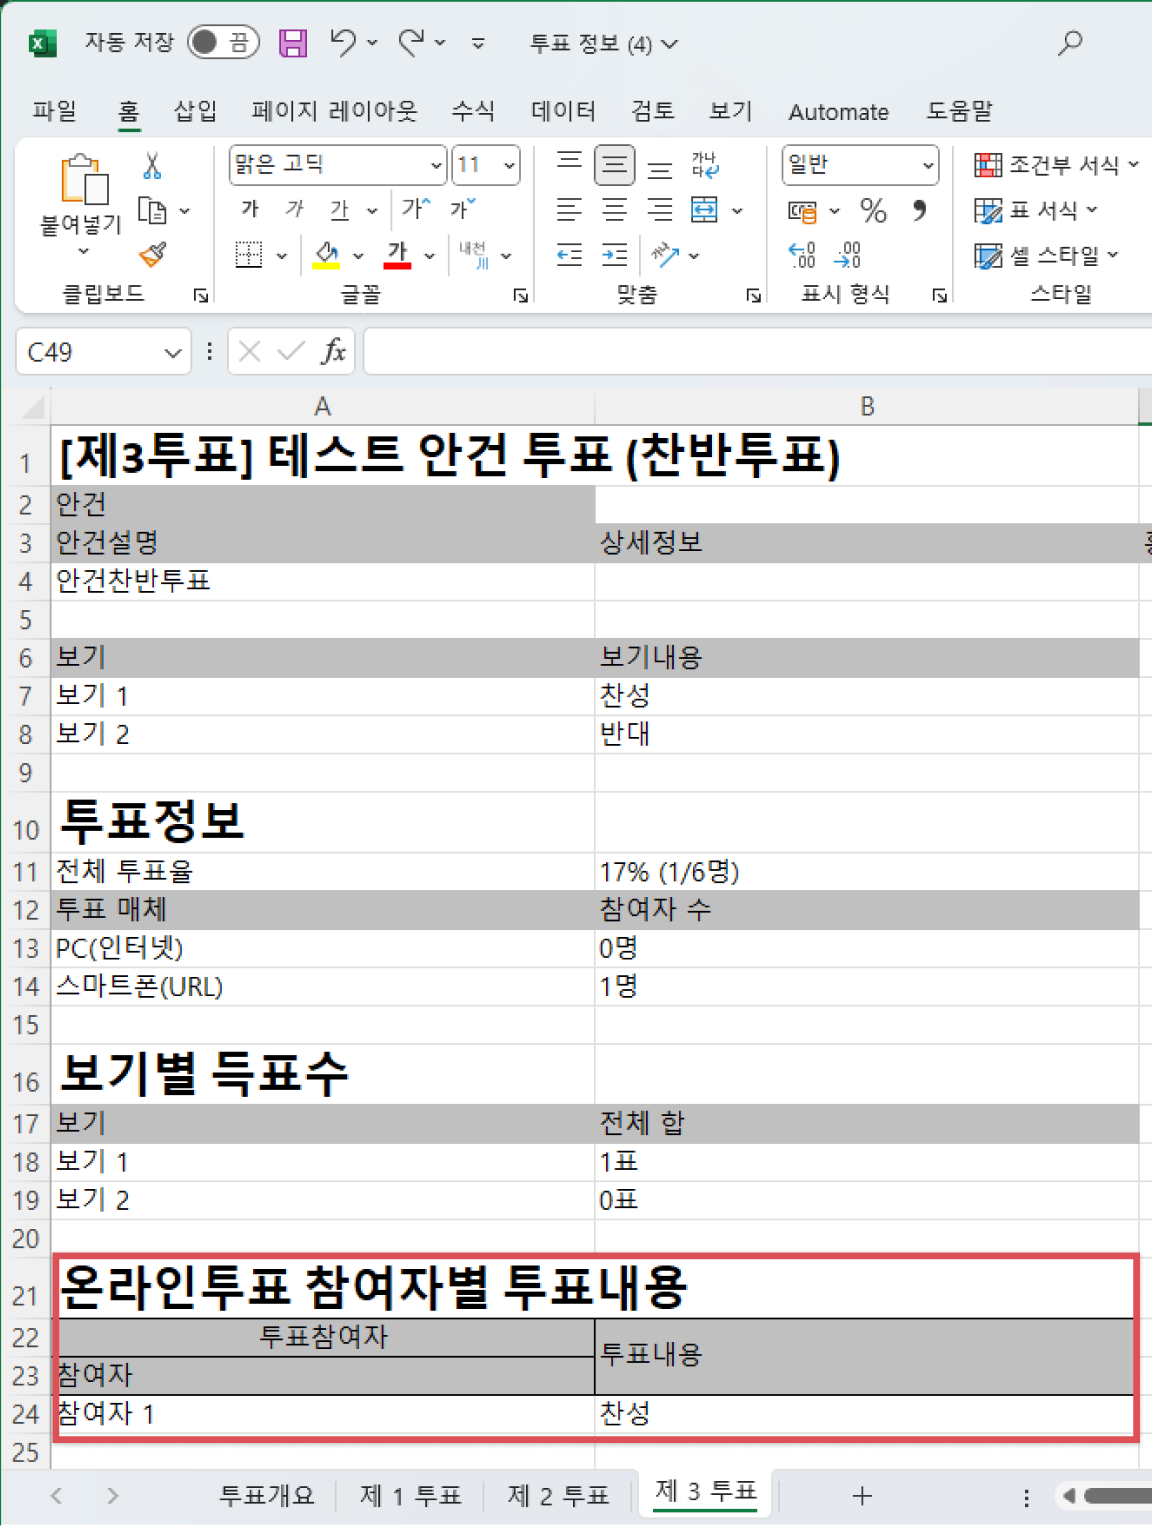The height and width of the screenshot is (1526, 1152).
Task: Click the Undo arrow icon
Action: [343, 42]
